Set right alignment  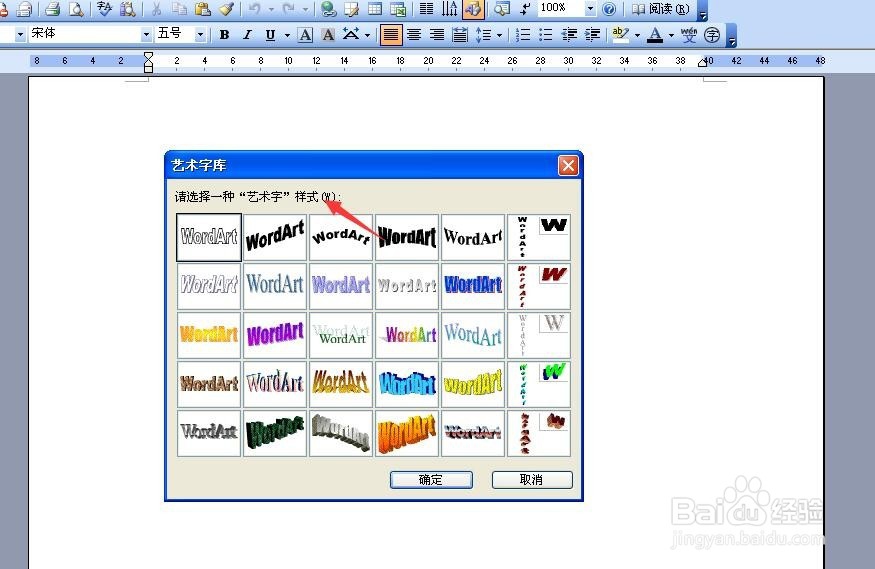(437, 35)
